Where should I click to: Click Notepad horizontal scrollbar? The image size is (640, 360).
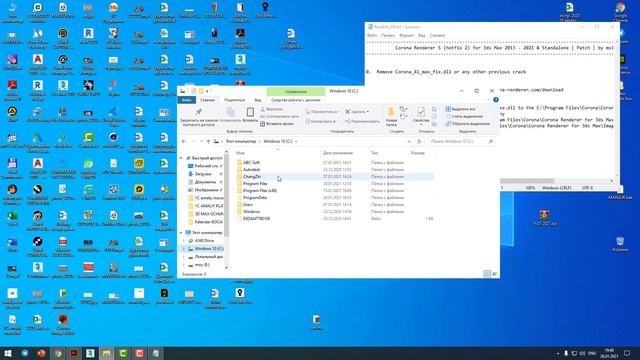click(x=527, y=181)
